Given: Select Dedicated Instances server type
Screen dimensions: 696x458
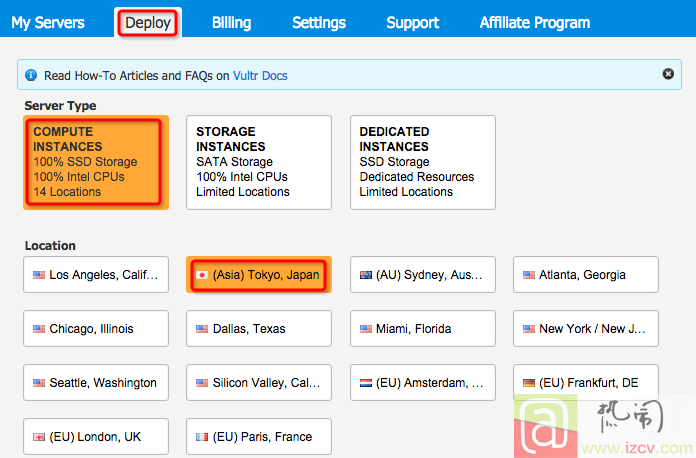Looking at the screenshot, I should pyautogui.click(x=423, y=162).
